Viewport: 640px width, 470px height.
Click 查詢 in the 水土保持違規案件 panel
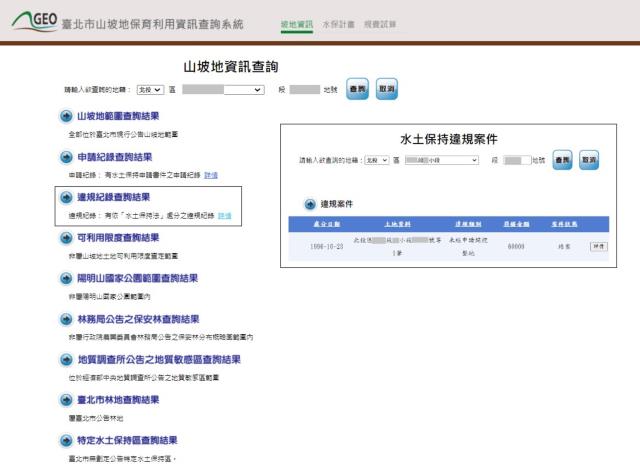562,160
